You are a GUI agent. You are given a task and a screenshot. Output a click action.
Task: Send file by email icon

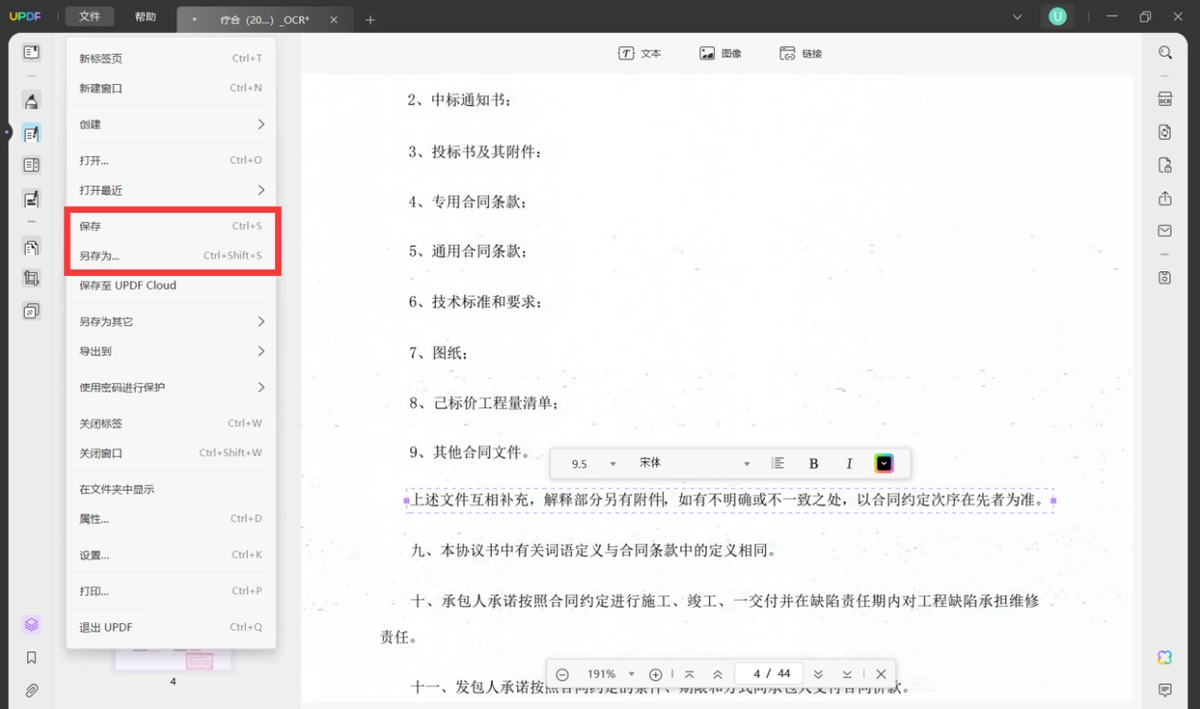[x=1165, y=230]
